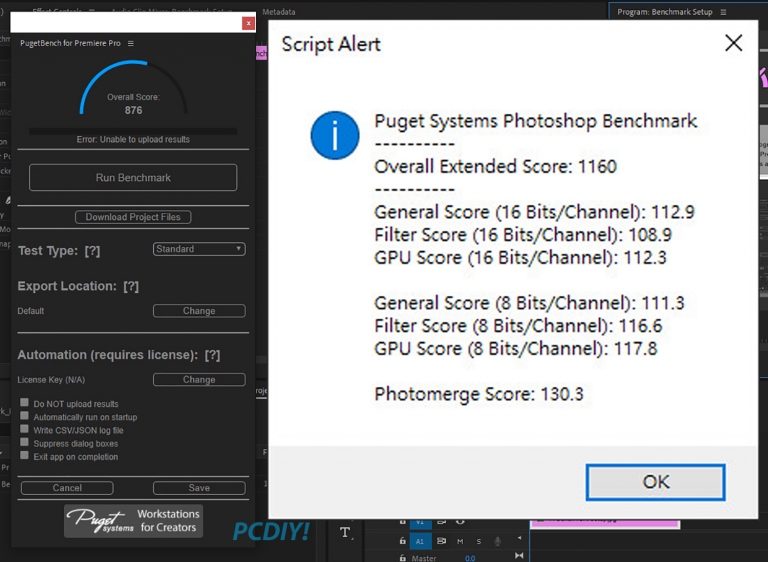Image resolution: width=768 pixels, height=562 pixels.
Task: Solo audio track A1 with the S button
Action: pos(479,541)
